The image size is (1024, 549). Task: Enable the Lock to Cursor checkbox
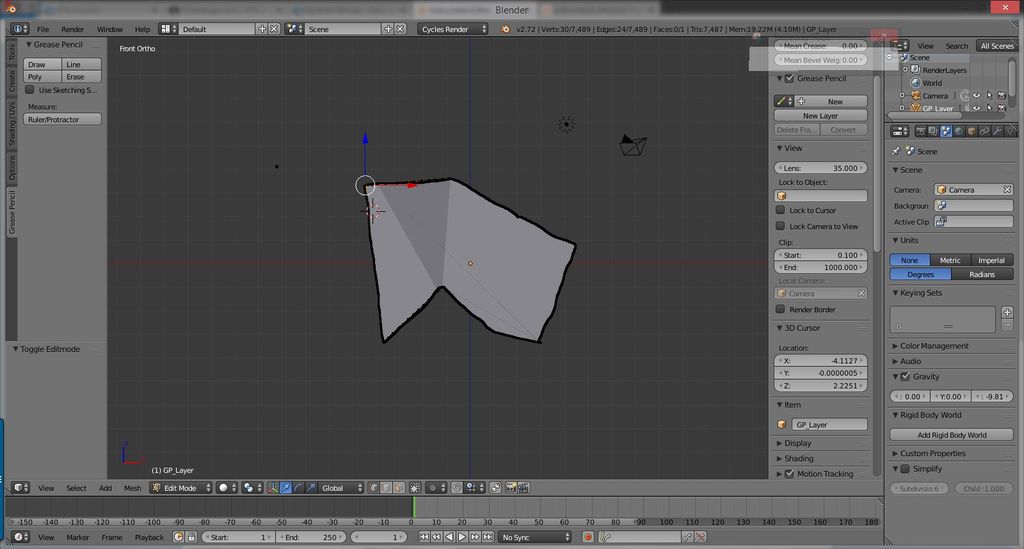pos(781,210)
